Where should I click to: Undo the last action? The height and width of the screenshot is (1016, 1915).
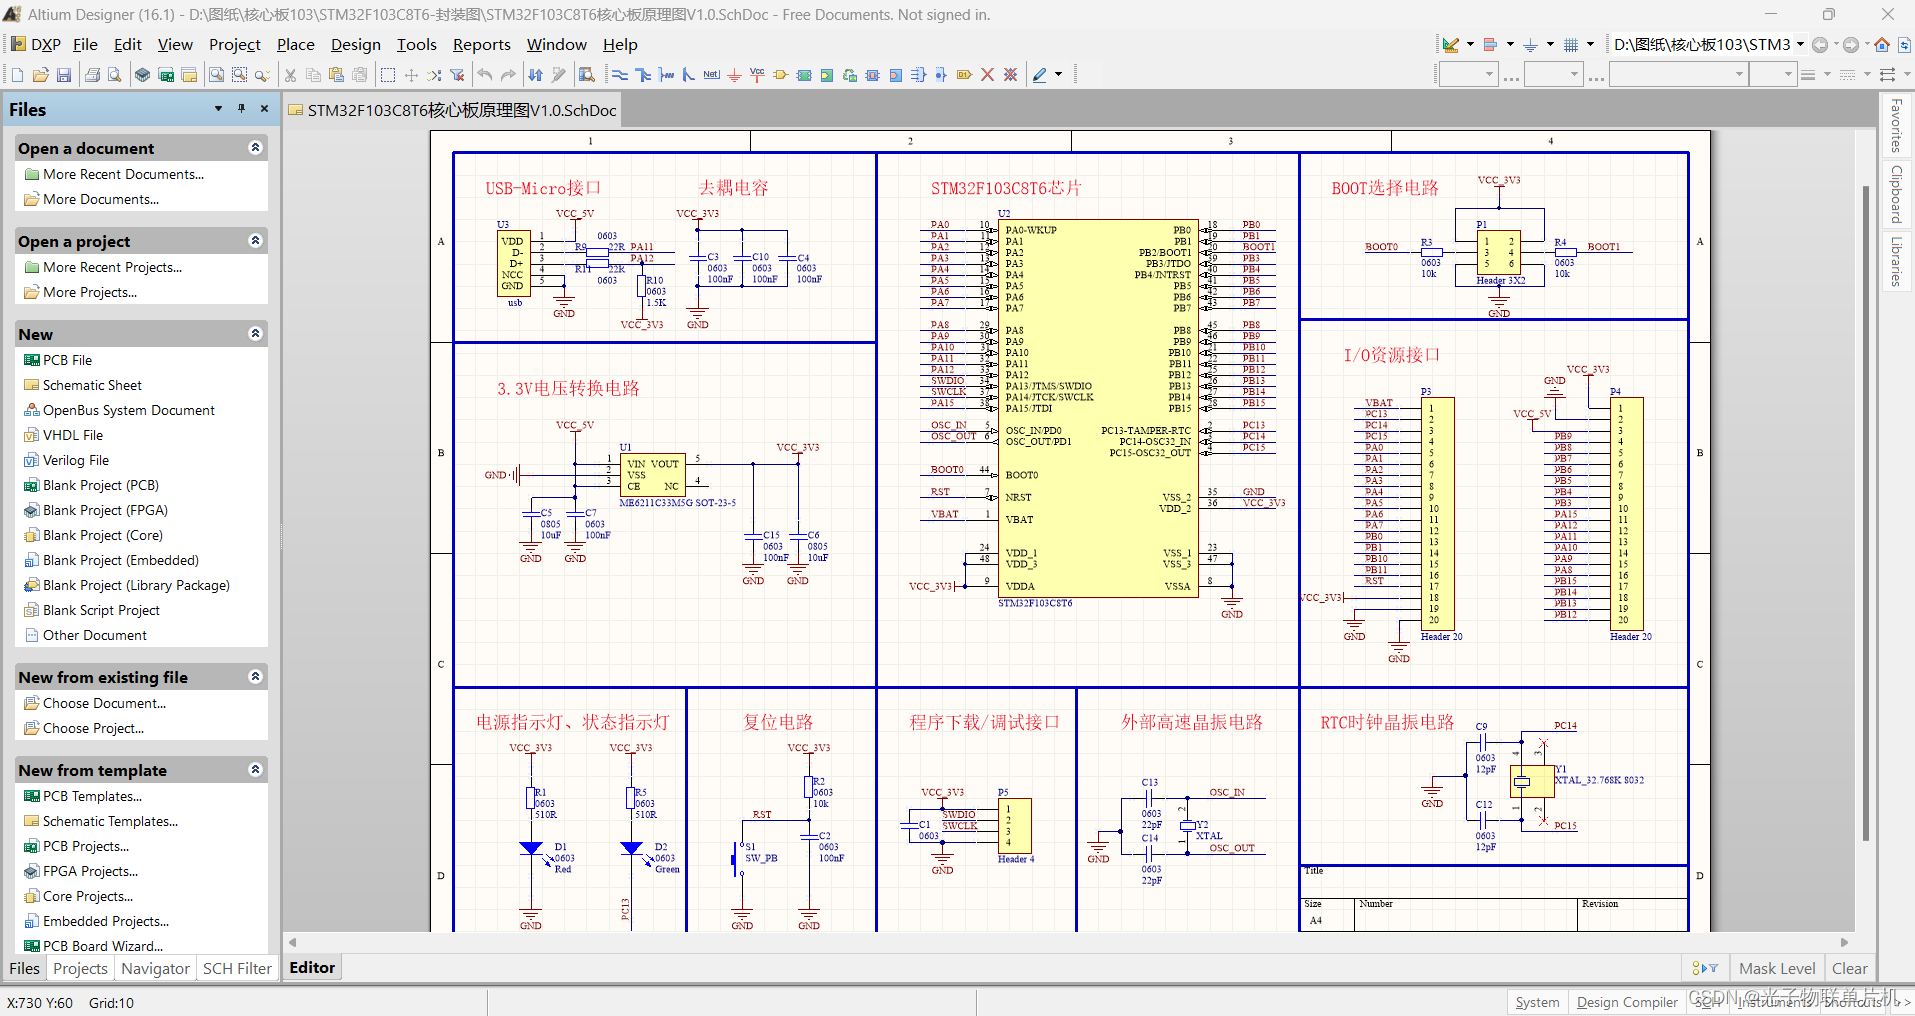point(485,75)
